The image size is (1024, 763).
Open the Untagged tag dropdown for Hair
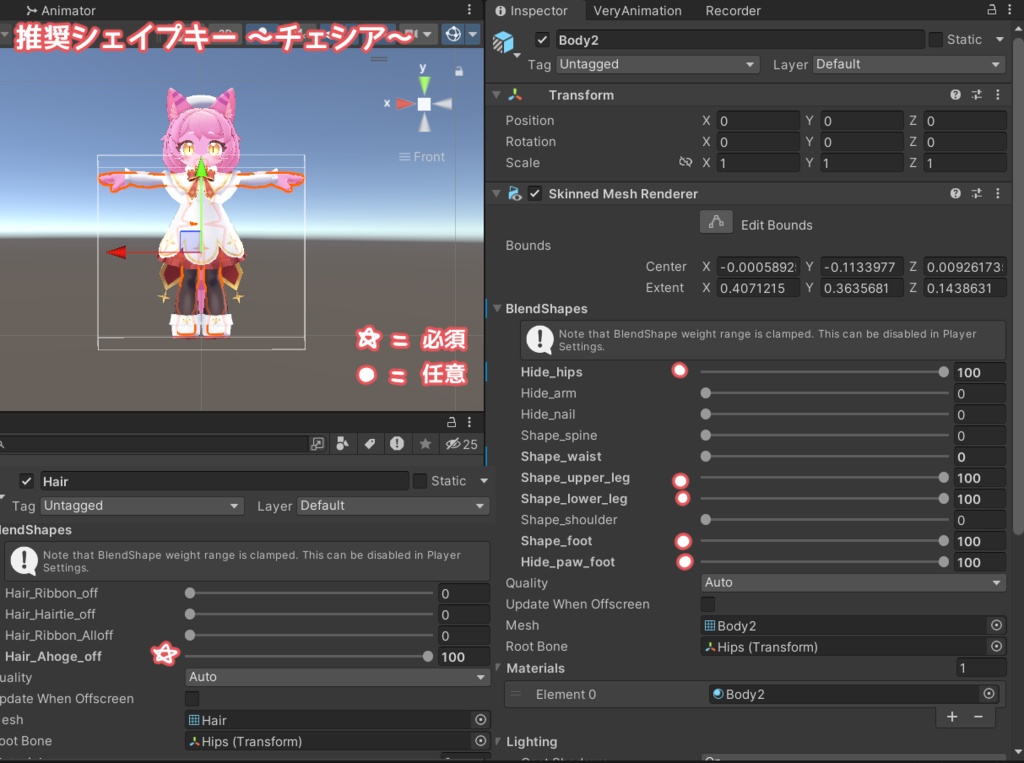click(x=142, y=506)
